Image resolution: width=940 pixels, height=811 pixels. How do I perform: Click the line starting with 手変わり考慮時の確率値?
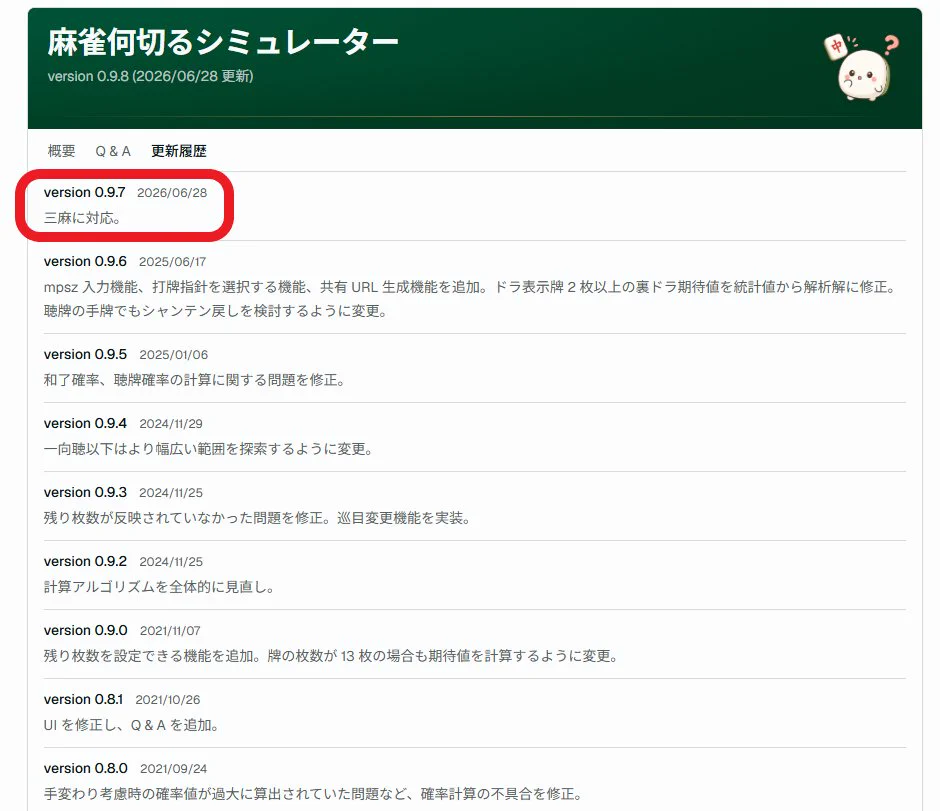click(x=314, y=794)
